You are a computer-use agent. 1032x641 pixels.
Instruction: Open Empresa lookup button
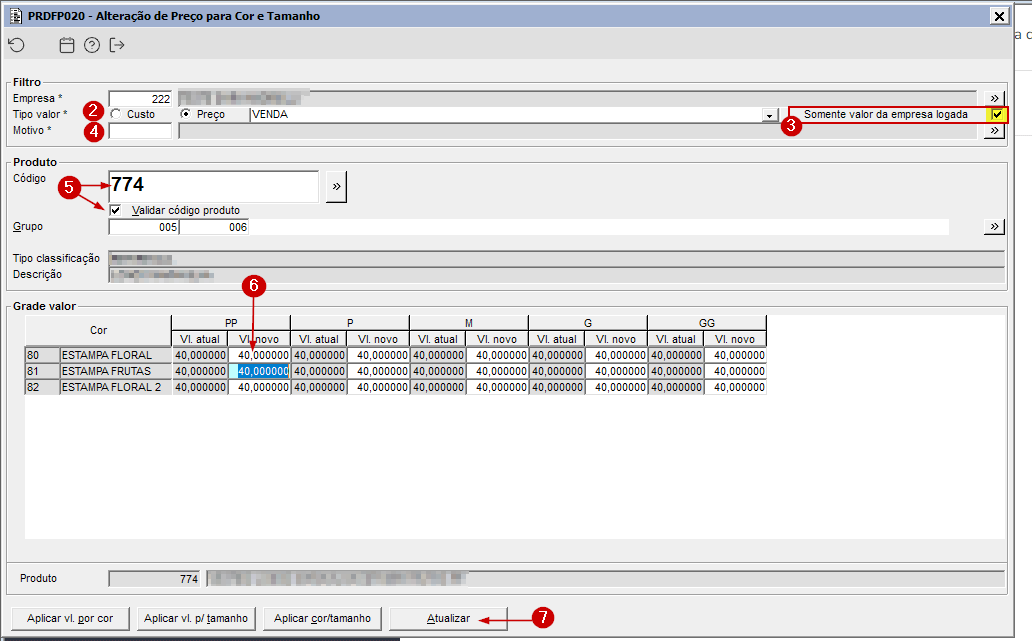(x=994, y=98)
